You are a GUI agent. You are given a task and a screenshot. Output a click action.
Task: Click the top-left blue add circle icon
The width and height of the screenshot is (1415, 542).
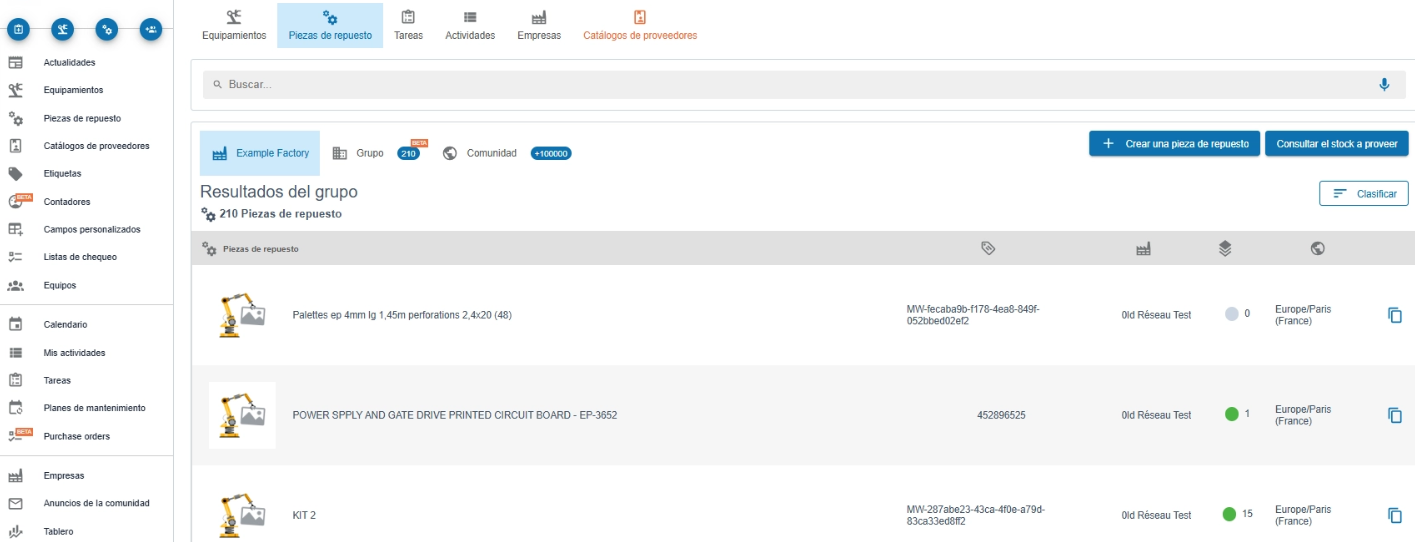click(18, 29)
